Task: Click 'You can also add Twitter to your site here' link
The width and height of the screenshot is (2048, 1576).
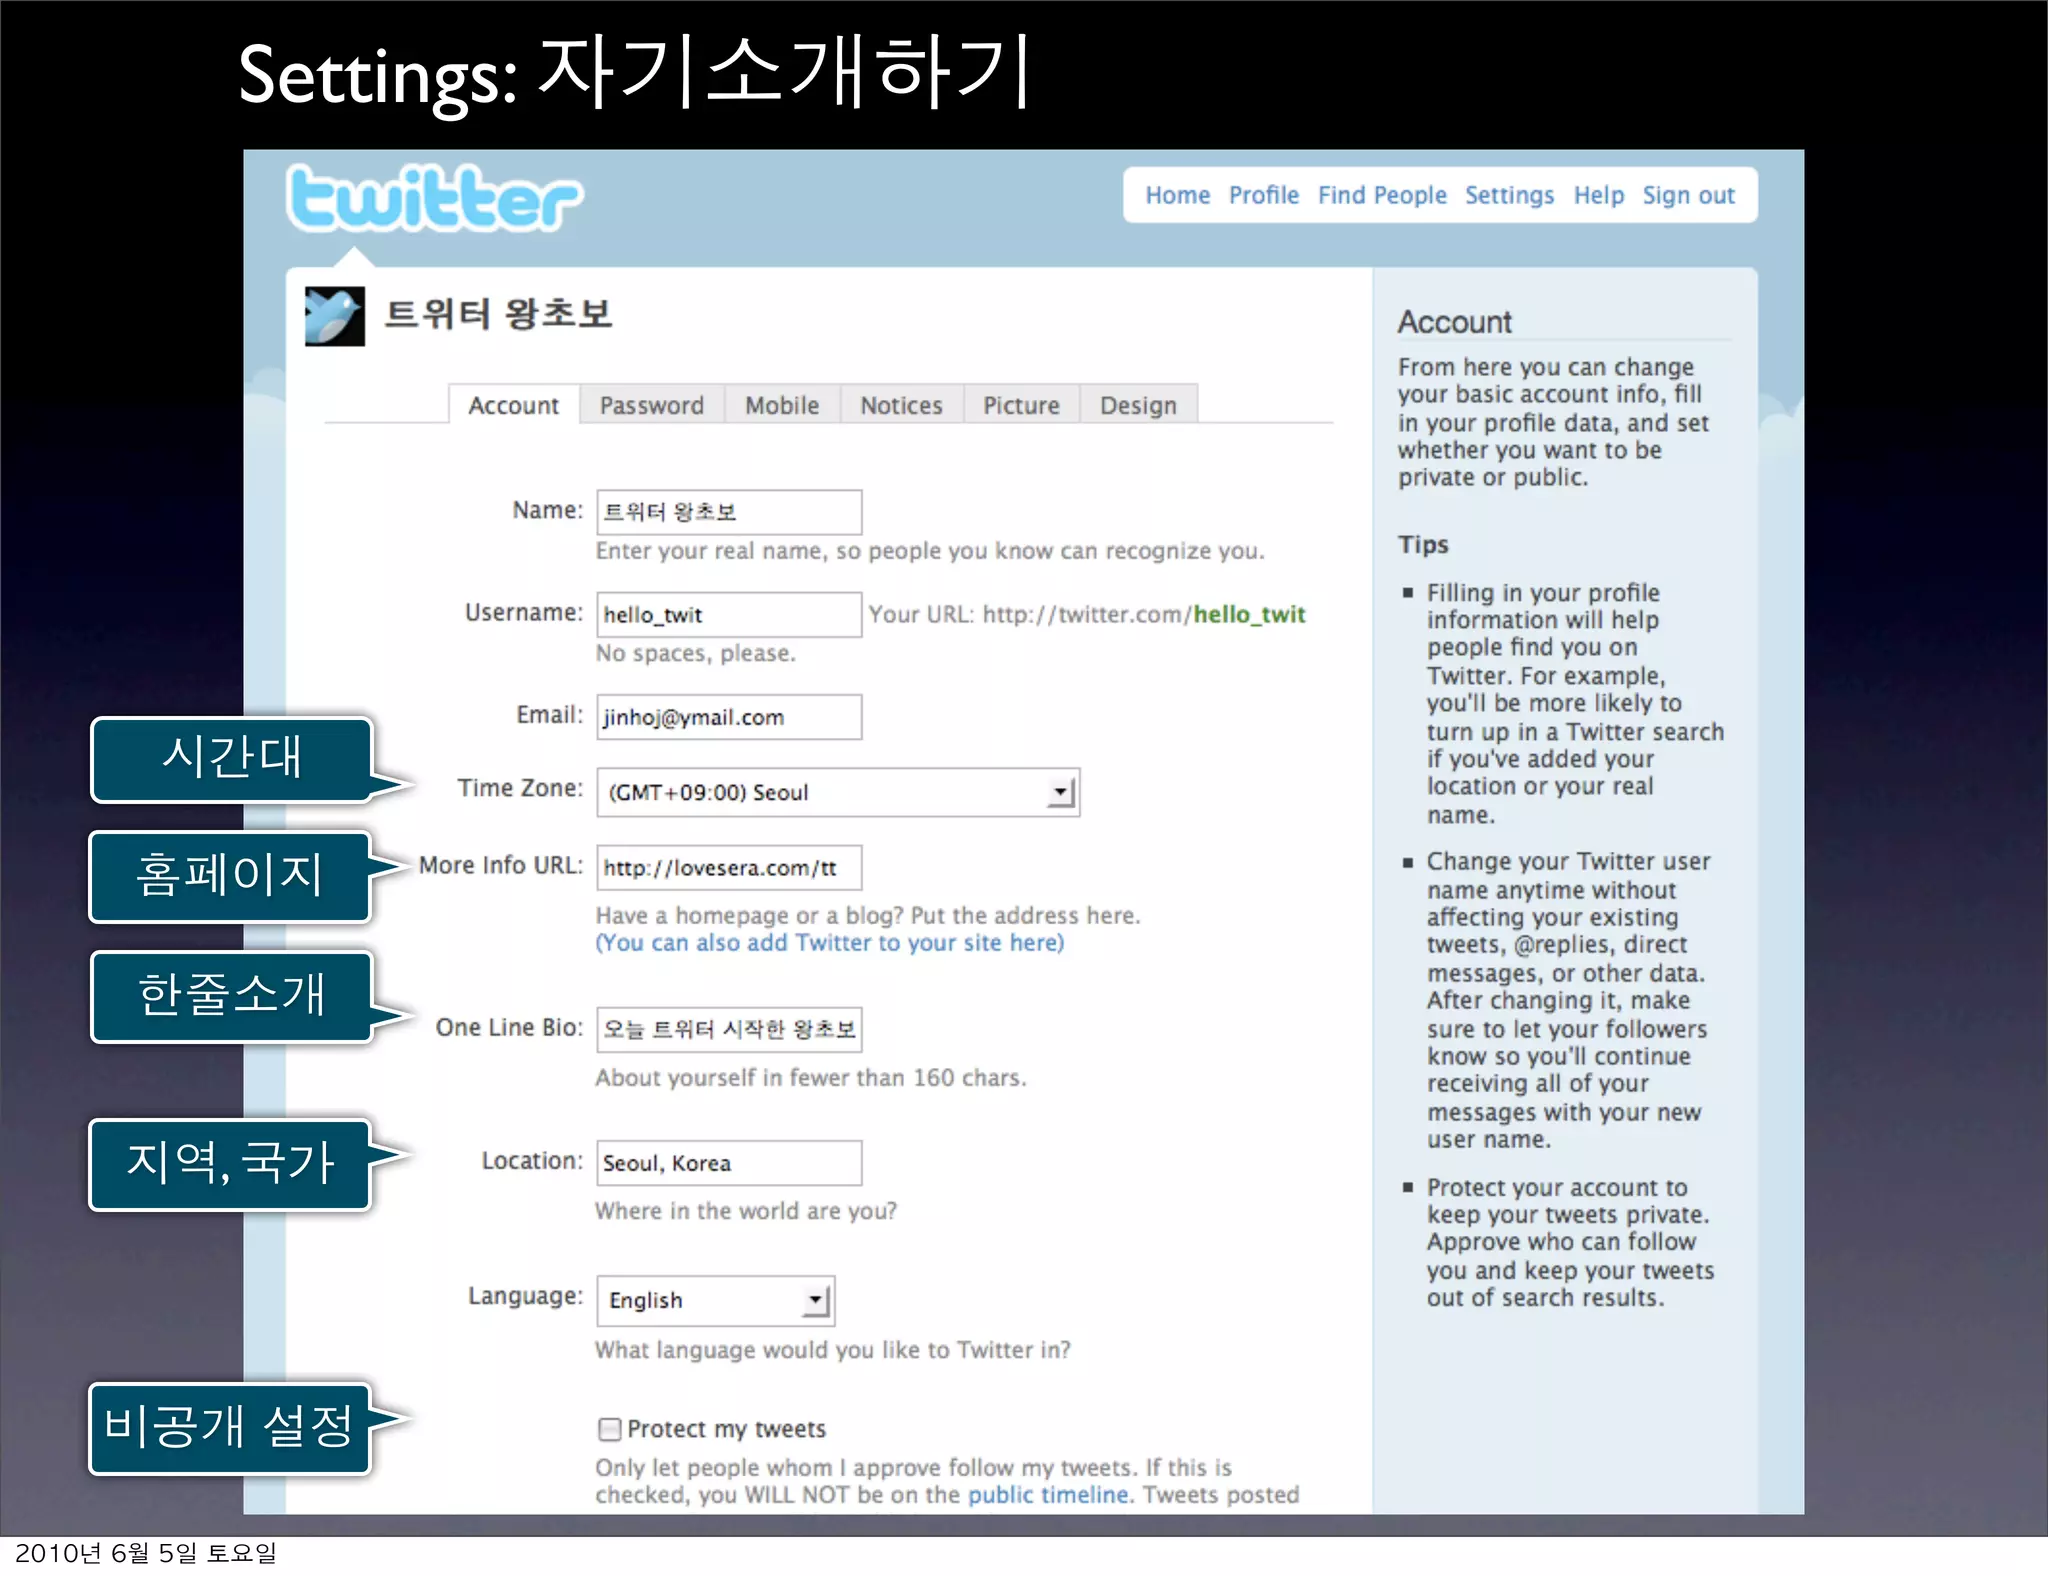Action: point(830,943)
